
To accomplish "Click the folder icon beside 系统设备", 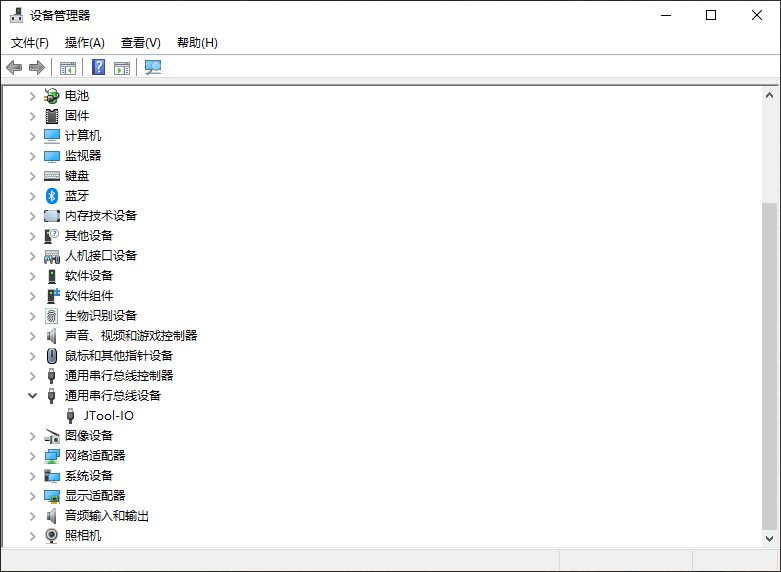I will 51,476.
